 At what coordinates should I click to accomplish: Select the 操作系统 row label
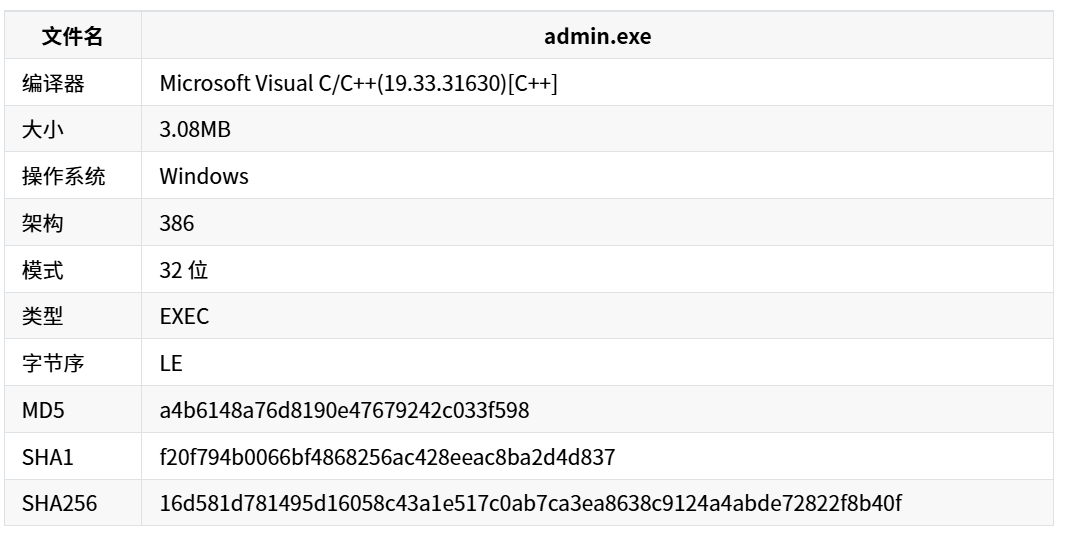pyautogui.click(x=64, y=177)
